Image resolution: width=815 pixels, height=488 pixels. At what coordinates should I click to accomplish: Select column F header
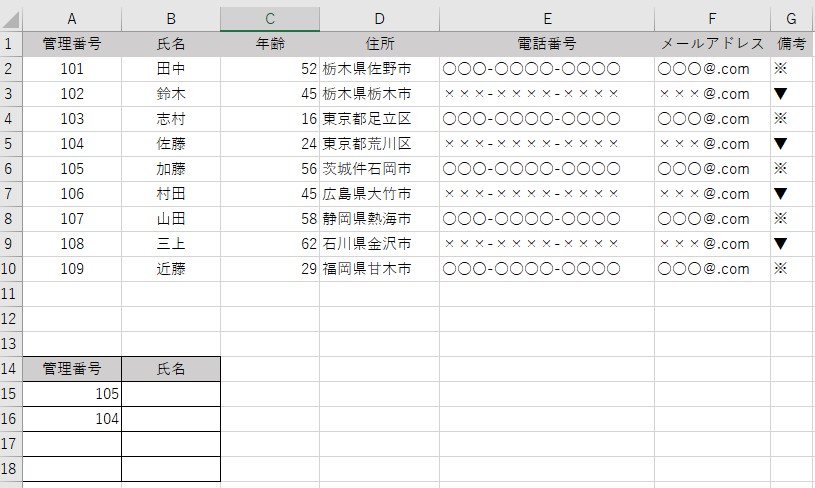(713, 19)
